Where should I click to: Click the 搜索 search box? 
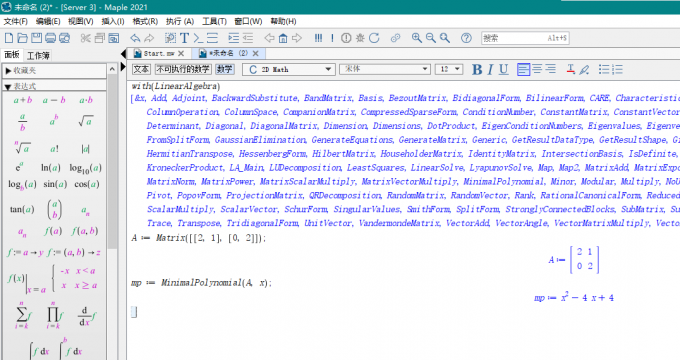(x=525, y=38)
